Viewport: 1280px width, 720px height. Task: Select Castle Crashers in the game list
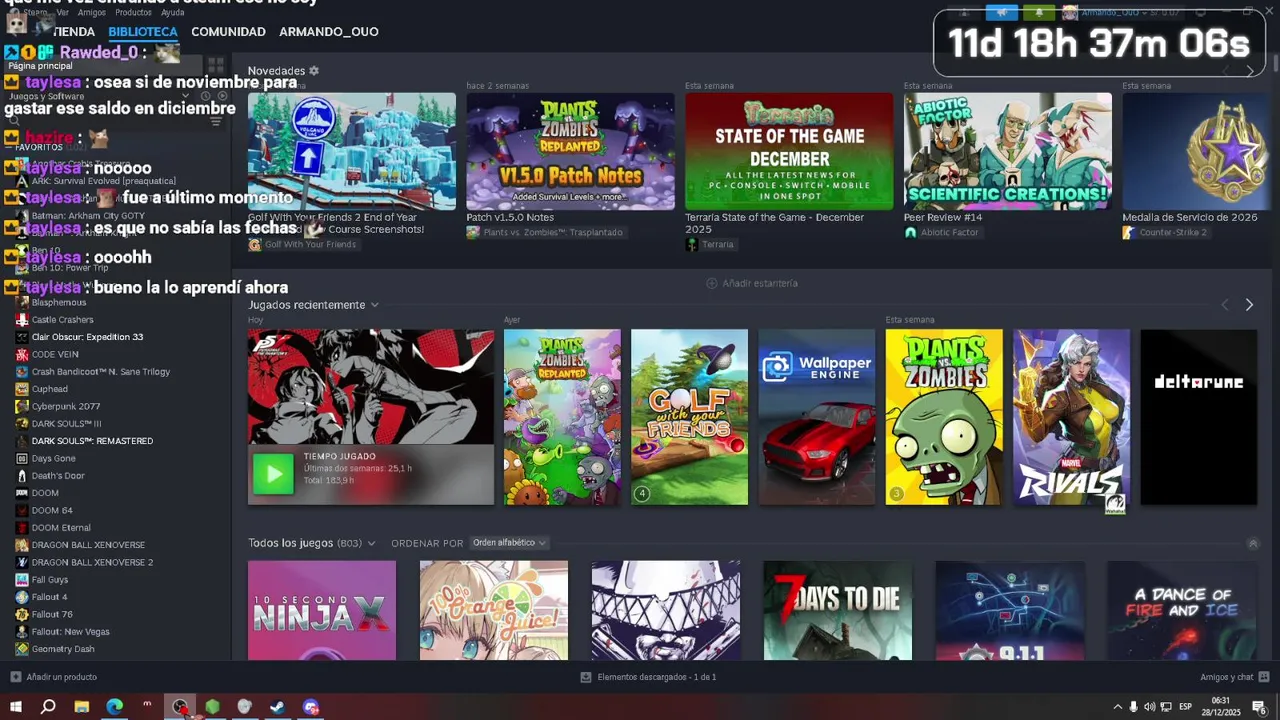pos(62,320)
